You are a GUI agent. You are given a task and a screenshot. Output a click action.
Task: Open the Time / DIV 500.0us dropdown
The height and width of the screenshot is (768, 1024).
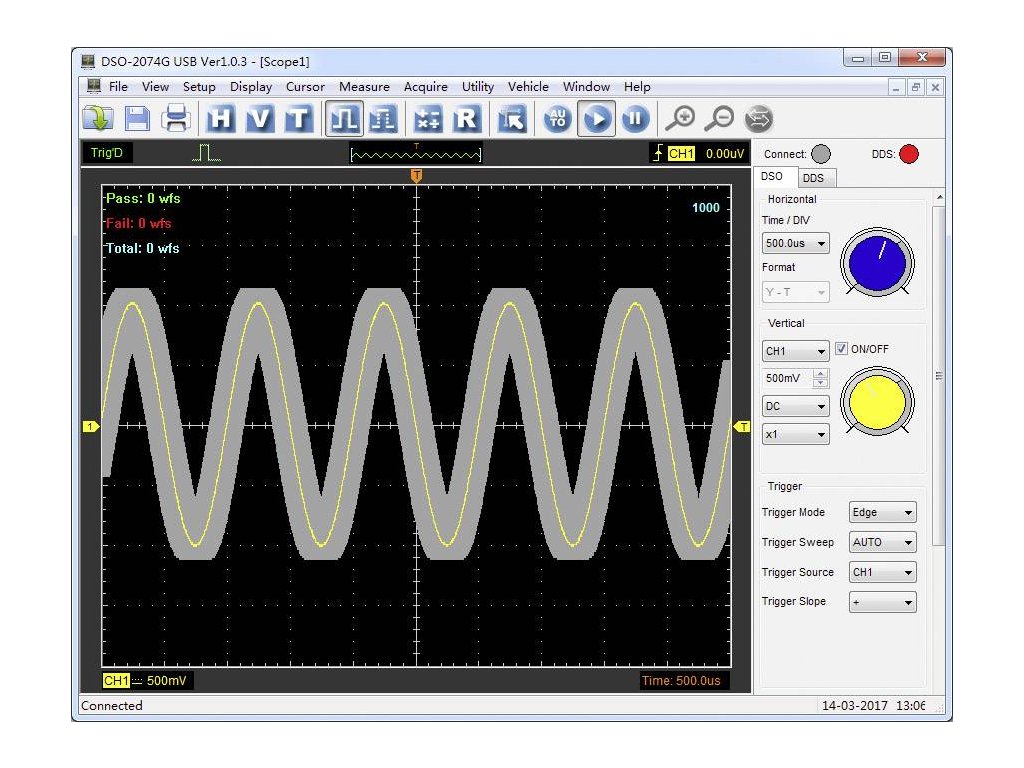(x=795, y=243)
